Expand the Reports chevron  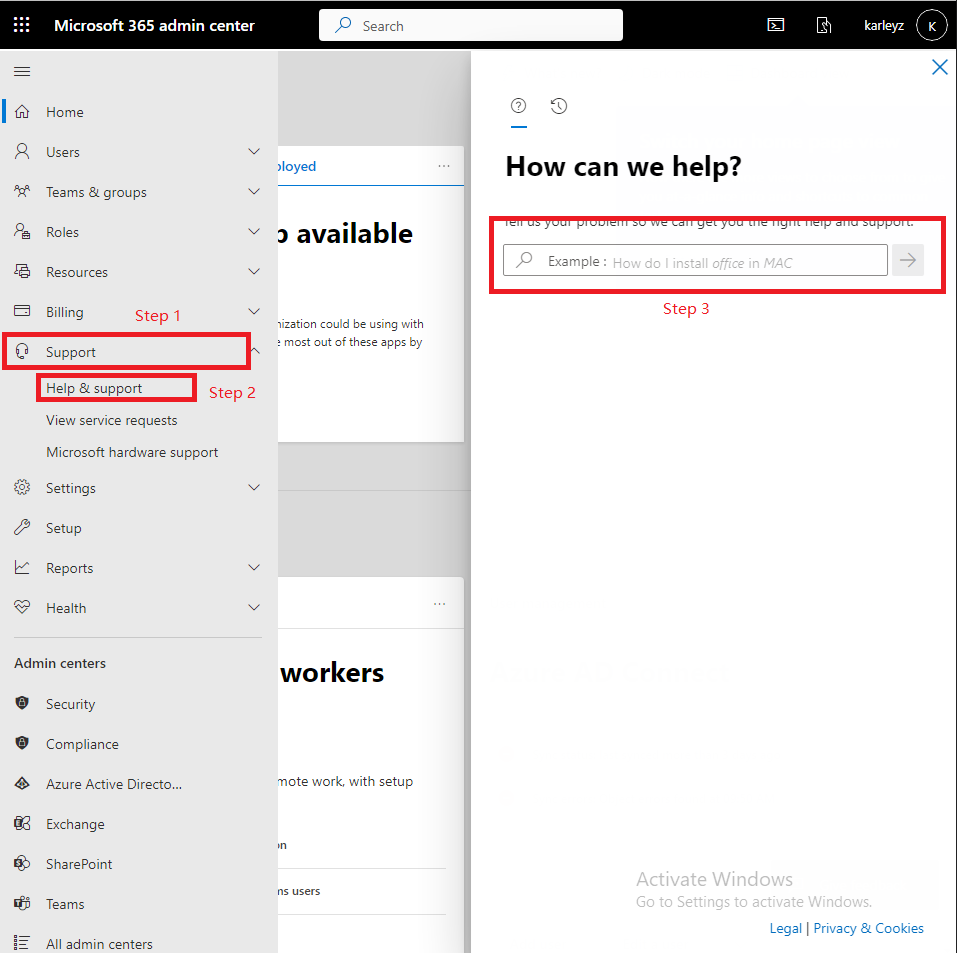(x=254, y=567)
